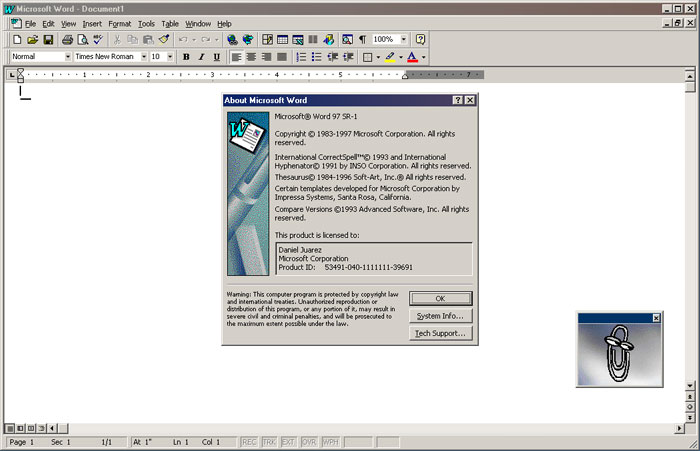Justify the paragraph text
Screen dimensions: 700x451
click(x=282, y=57)
